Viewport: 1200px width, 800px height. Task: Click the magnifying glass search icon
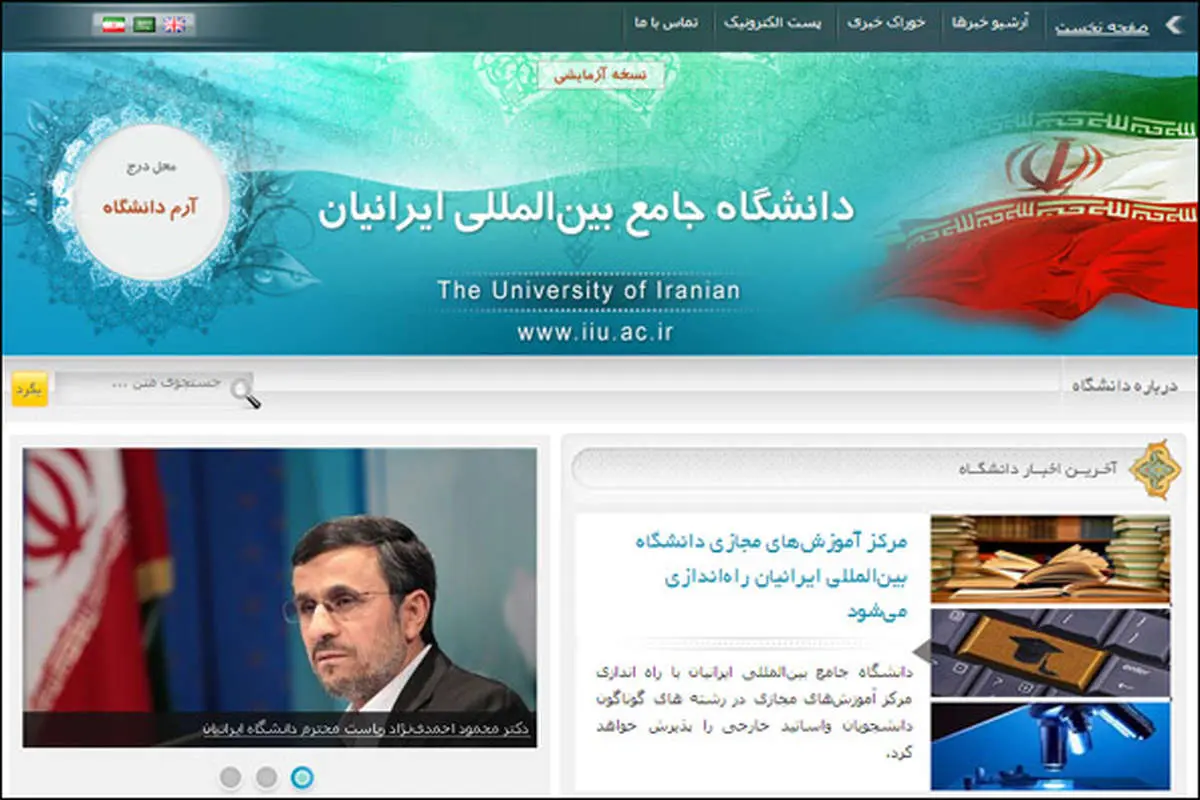(x=245, y=393)
